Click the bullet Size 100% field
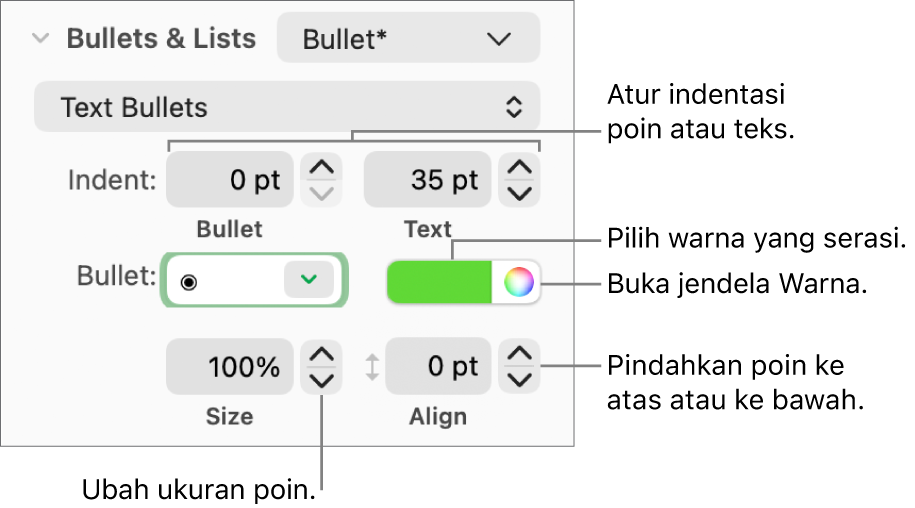Screen dimensions: 915x508 [x=230, y=367]
